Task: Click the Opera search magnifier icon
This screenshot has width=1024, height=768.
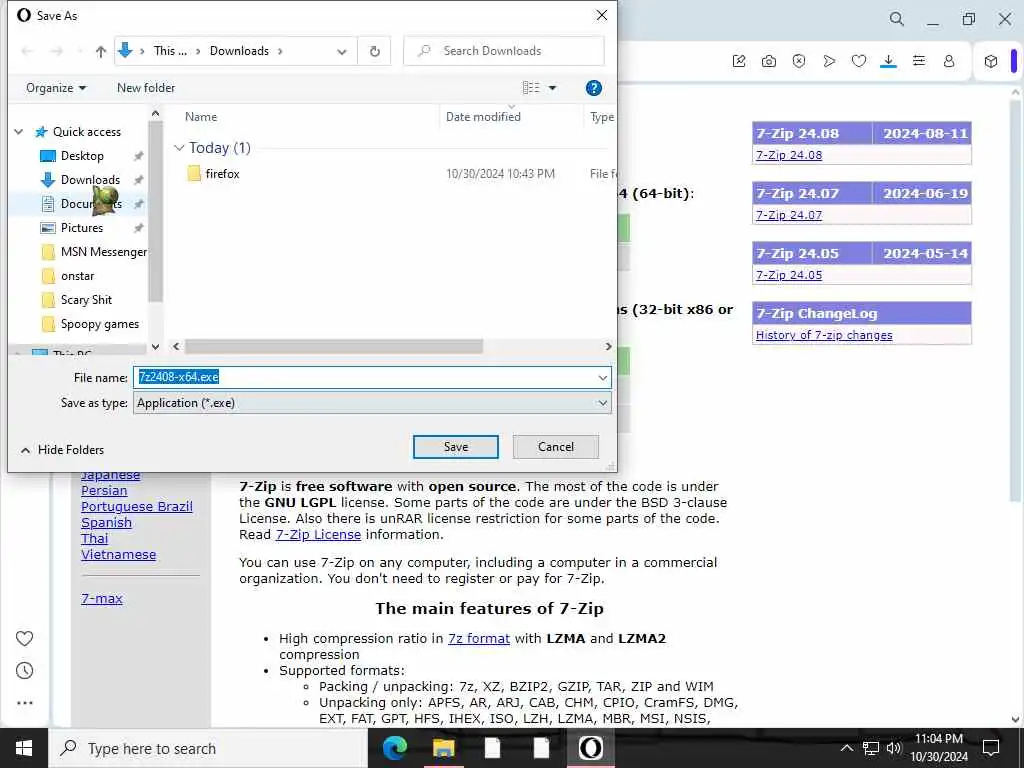Action: click(x=897, y=19)
